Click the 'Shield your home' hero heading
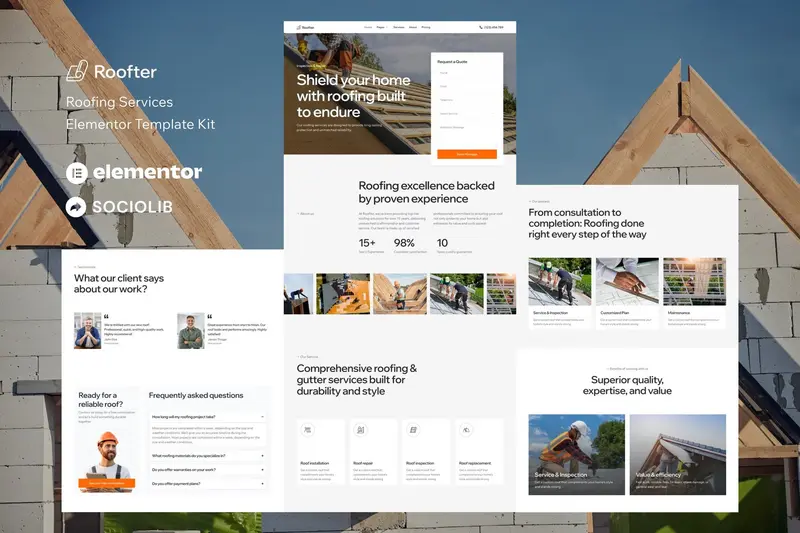This screenshot has width=800, height=533. click(353, 96)
